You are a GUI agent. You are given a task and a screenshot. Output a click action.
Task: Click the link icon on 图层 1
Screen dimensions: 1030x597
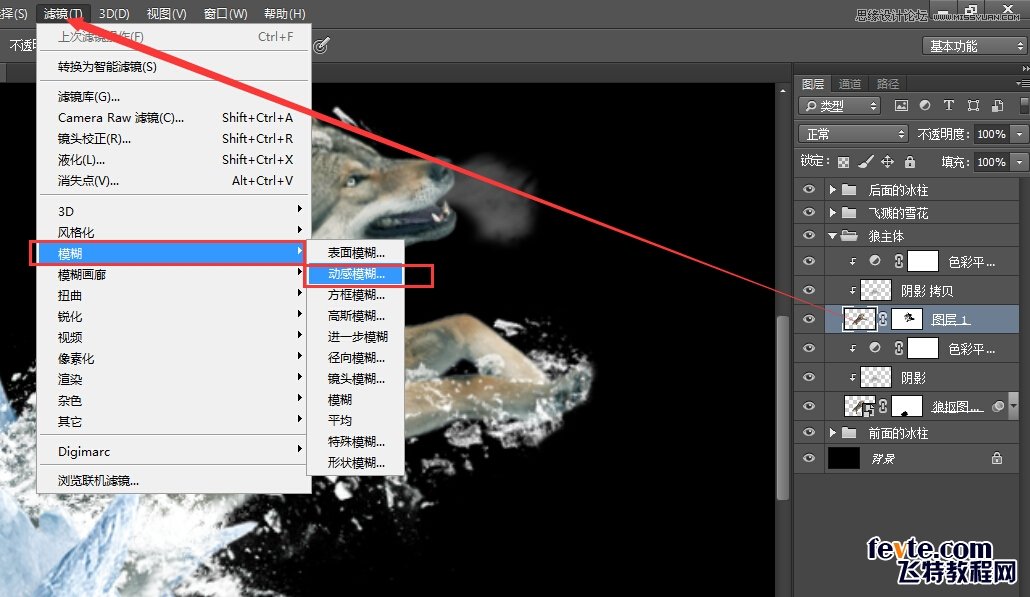(884, 319)
